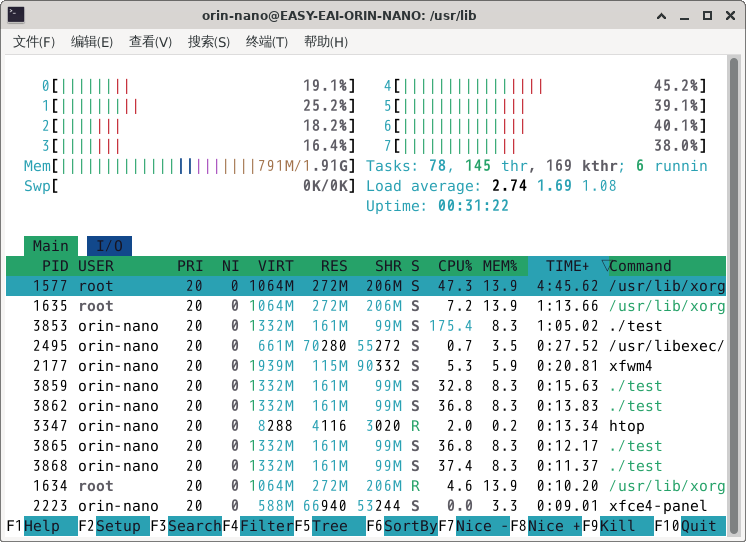Click the terminal icon in the title bar
746x542 pixels.
coord(16,15)
